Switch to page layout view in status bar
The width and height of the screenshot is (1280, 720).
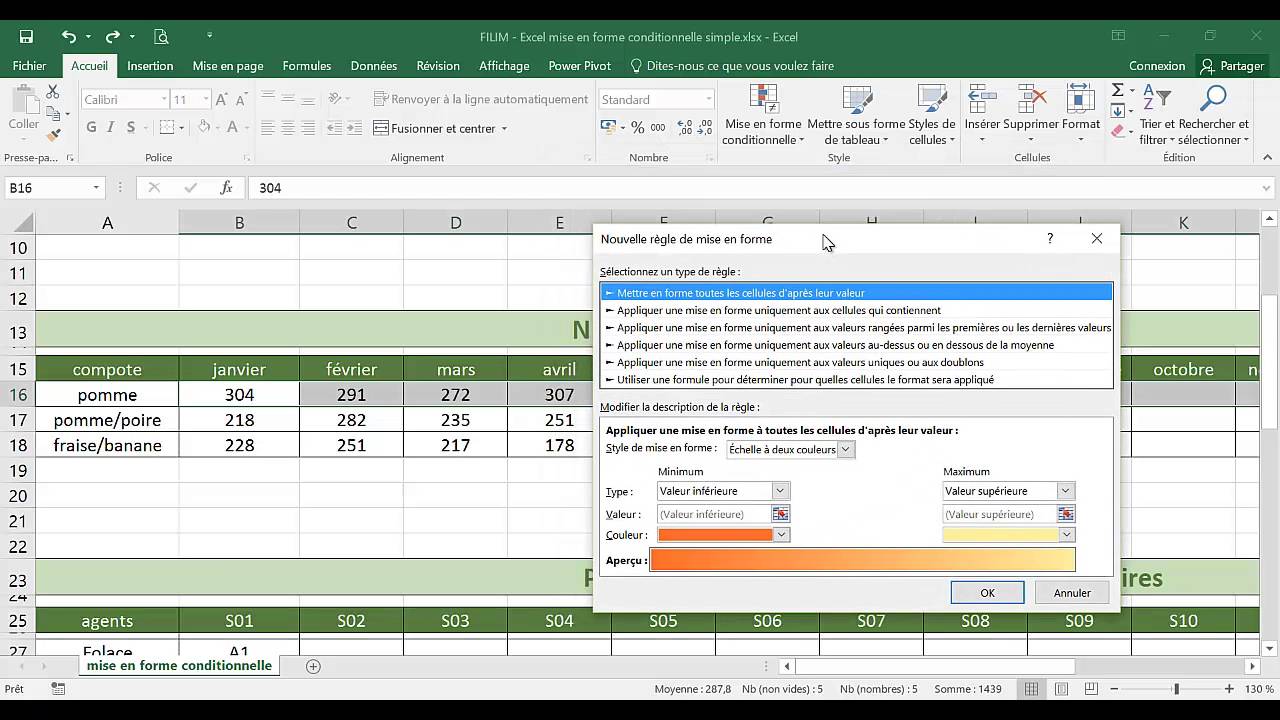point(1061,689)
